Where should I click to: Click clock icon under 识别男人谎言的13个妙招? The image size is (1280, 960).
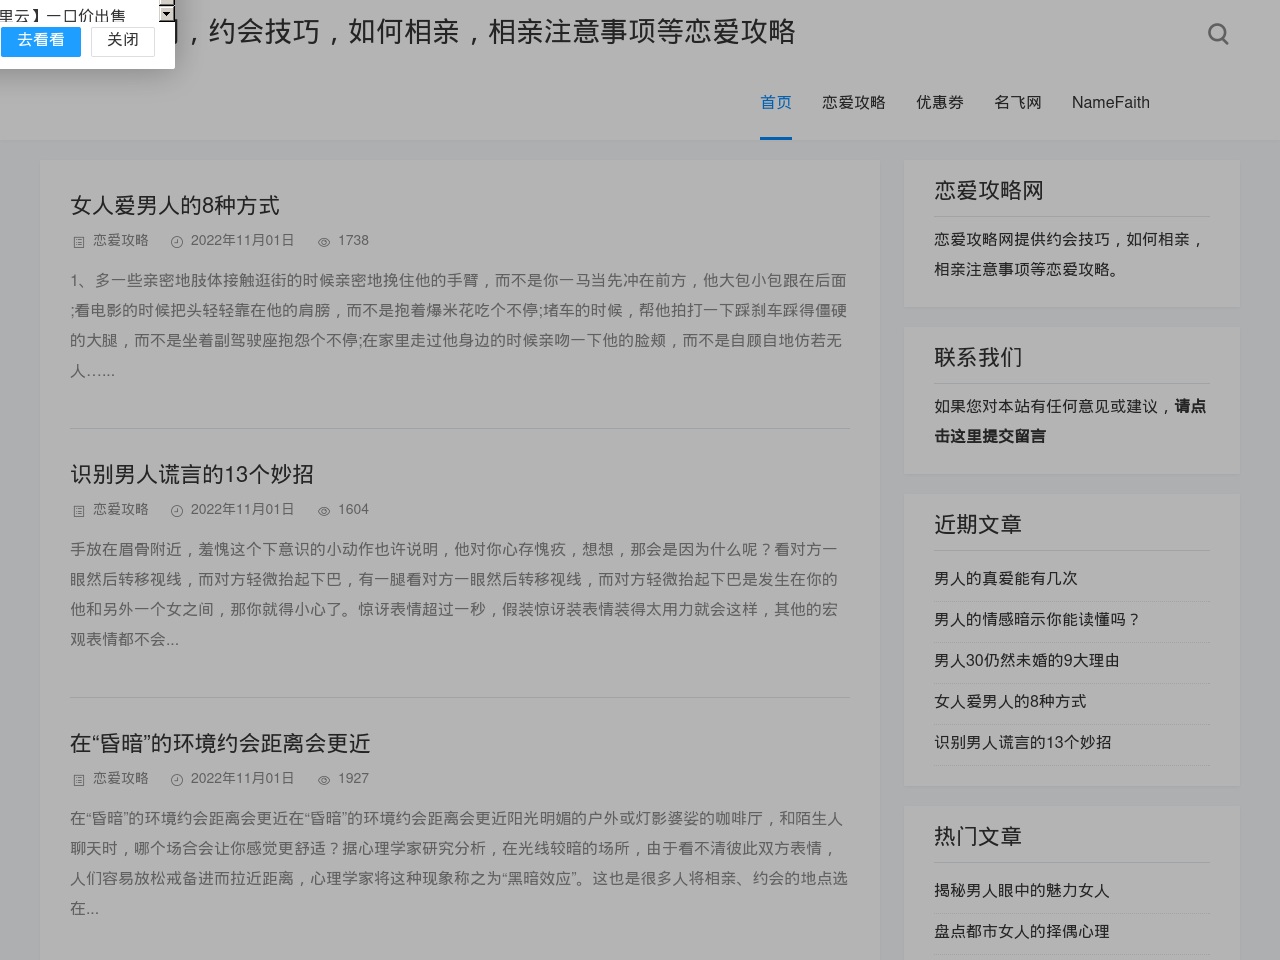(177, 511)
